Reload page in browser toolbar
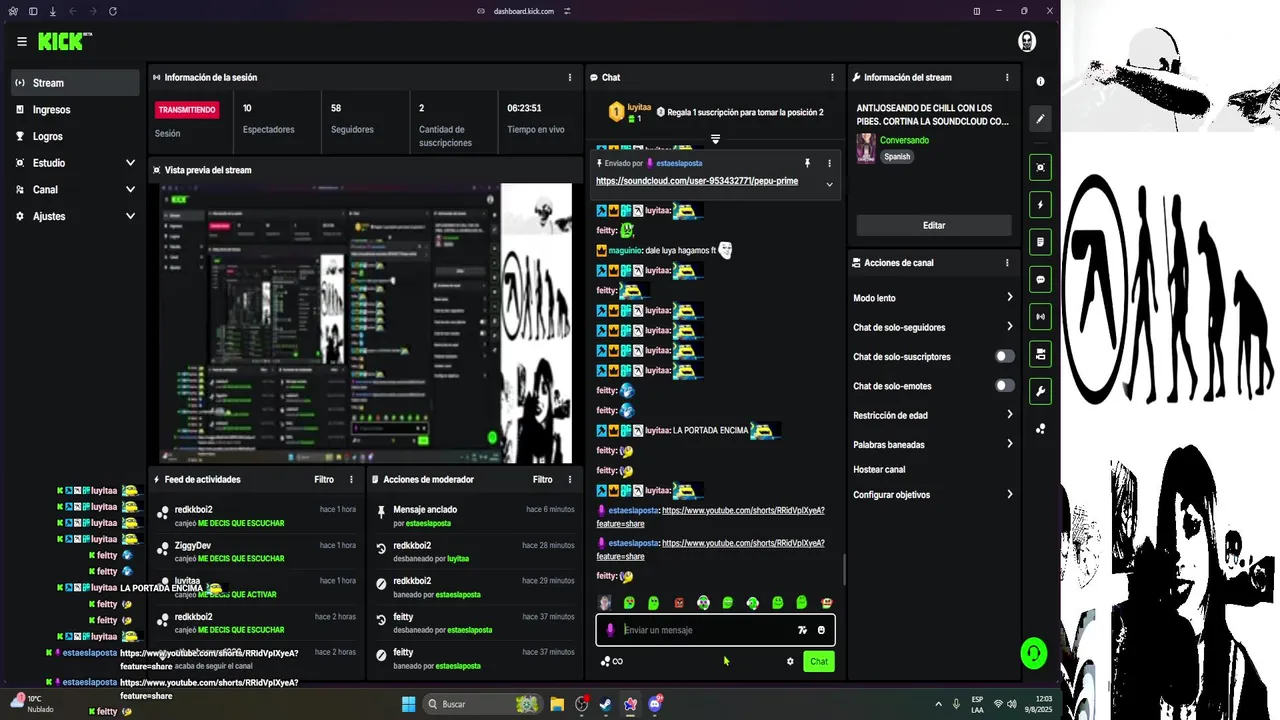The image size is (1280, 720). point(112,11)
